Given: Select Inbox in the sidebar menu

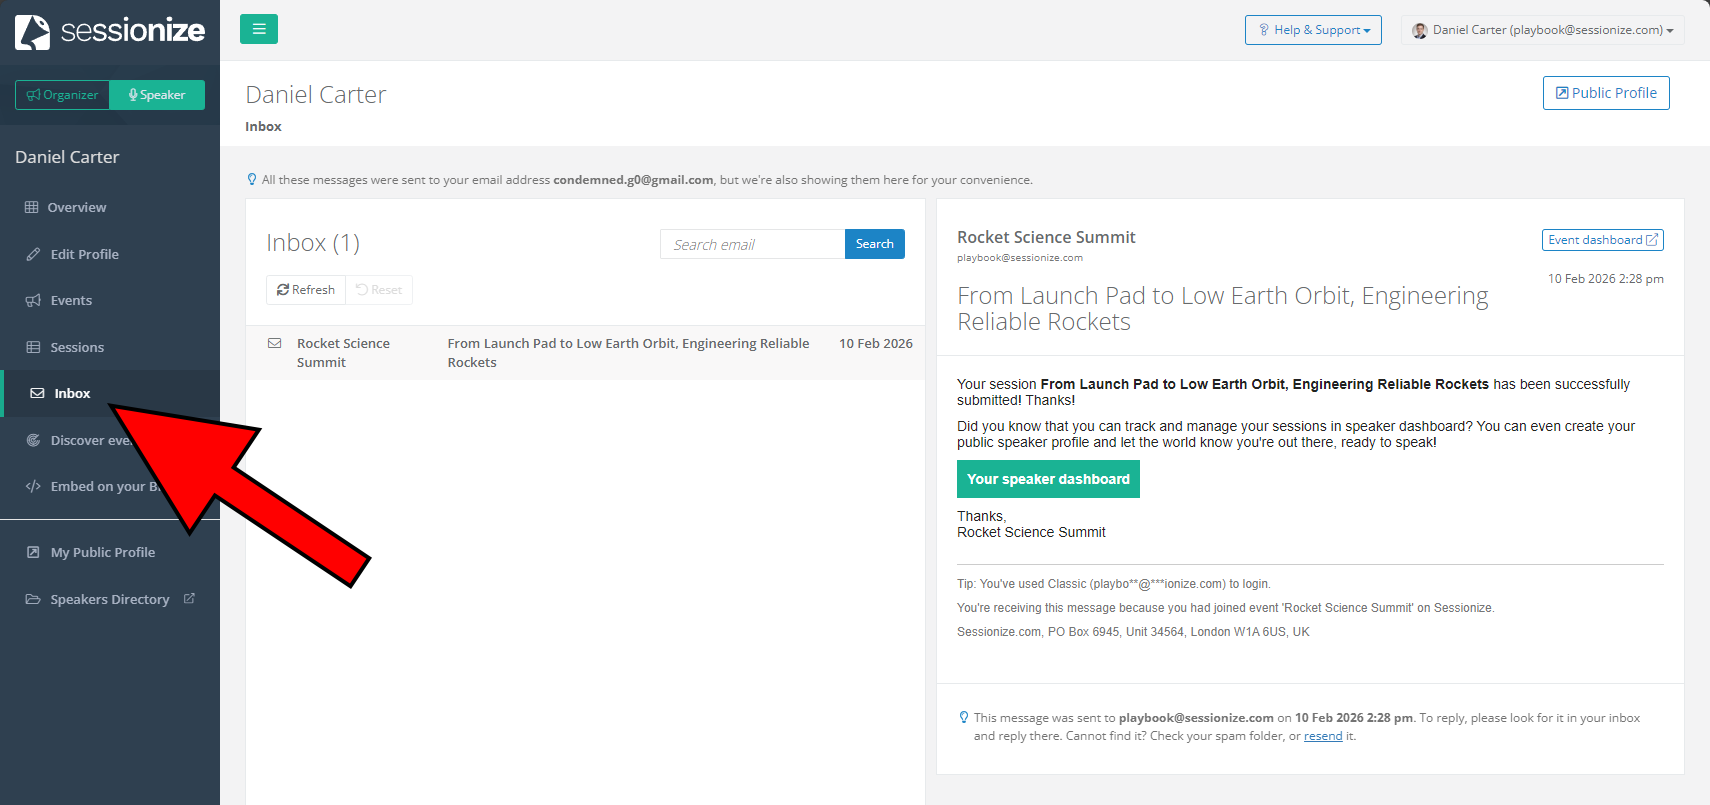Looking at the screenshot, I should tap(72, 393).
